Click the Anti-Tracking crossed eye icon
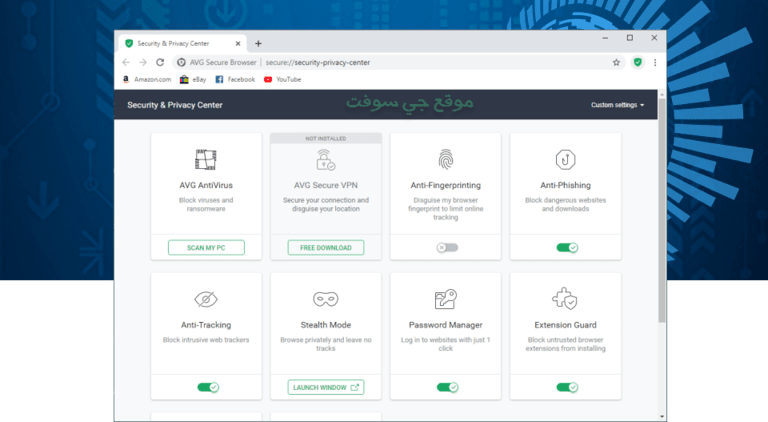768x422 pixels. 206,299
